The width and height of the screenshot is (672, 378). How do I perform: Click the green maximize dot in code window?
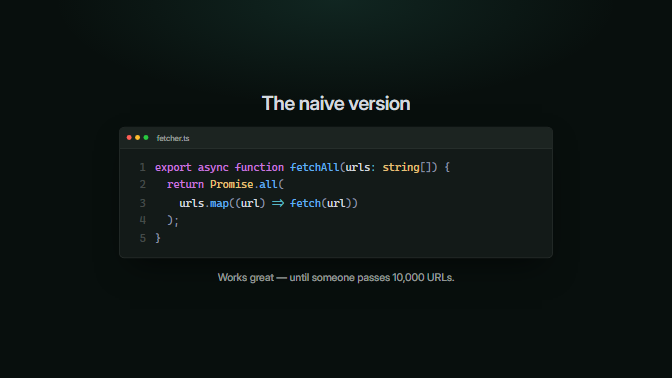(146, 138)
